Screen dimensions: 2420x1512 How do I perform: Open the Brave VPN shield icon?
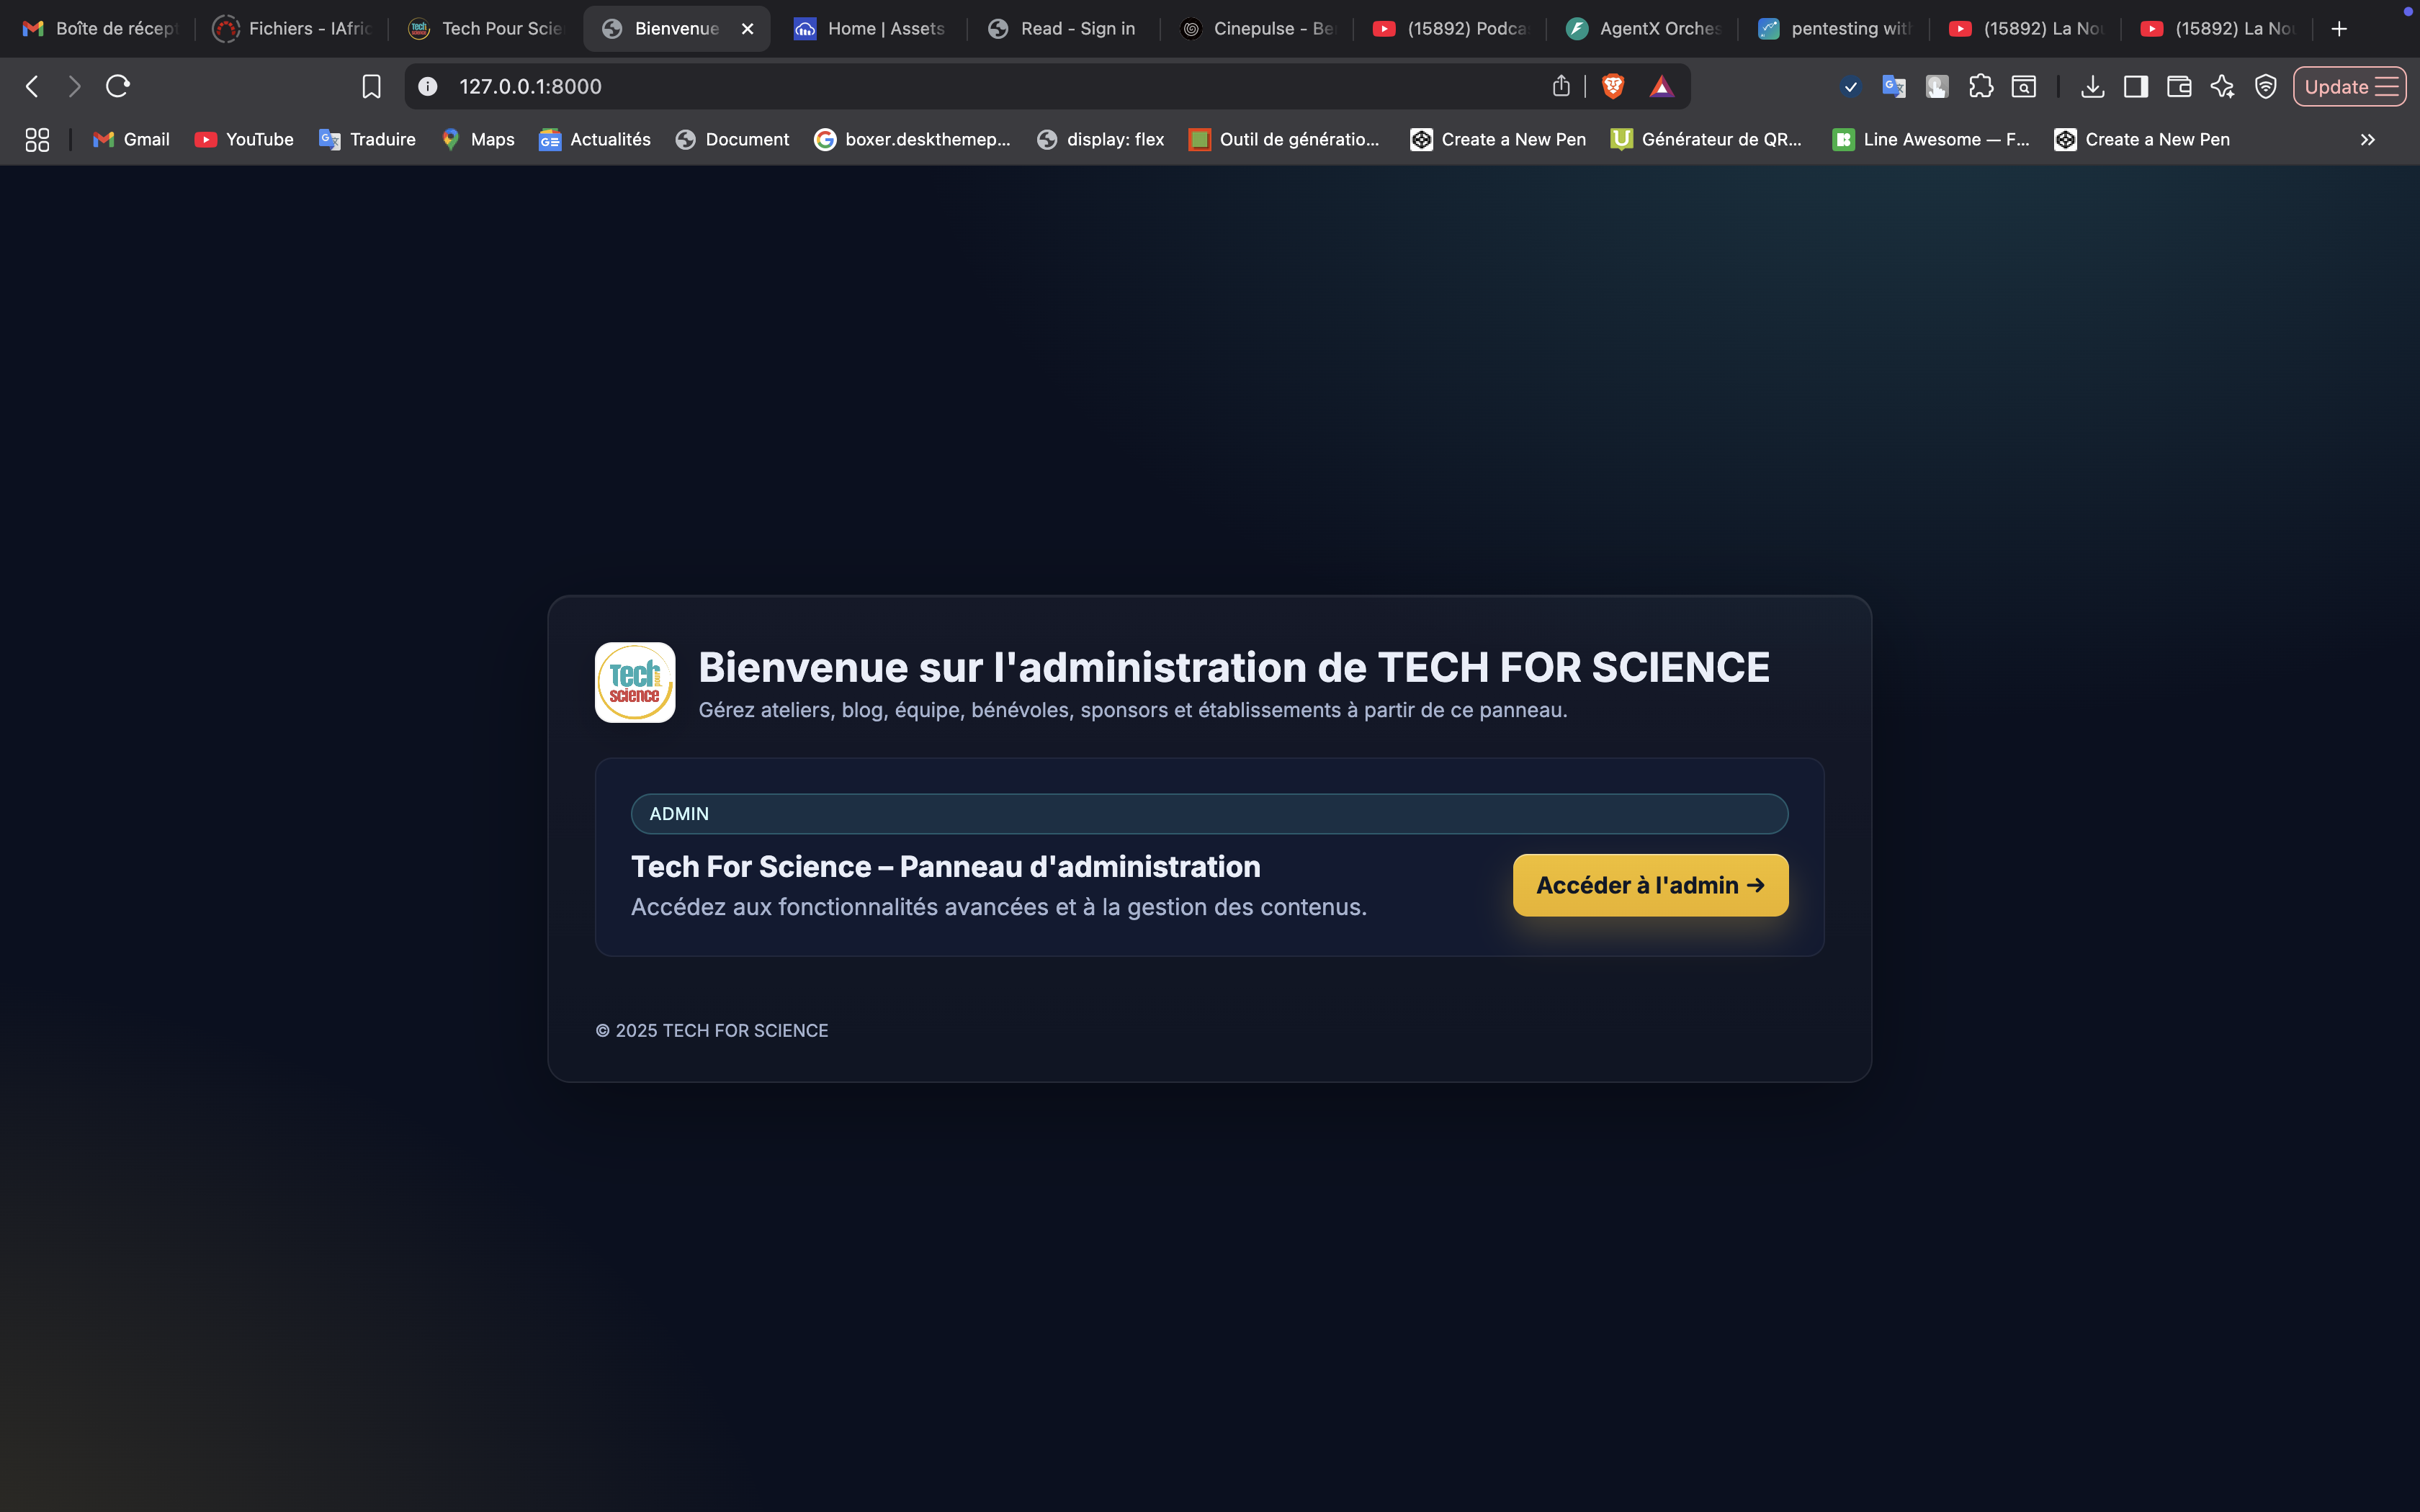click(2266, 87)
